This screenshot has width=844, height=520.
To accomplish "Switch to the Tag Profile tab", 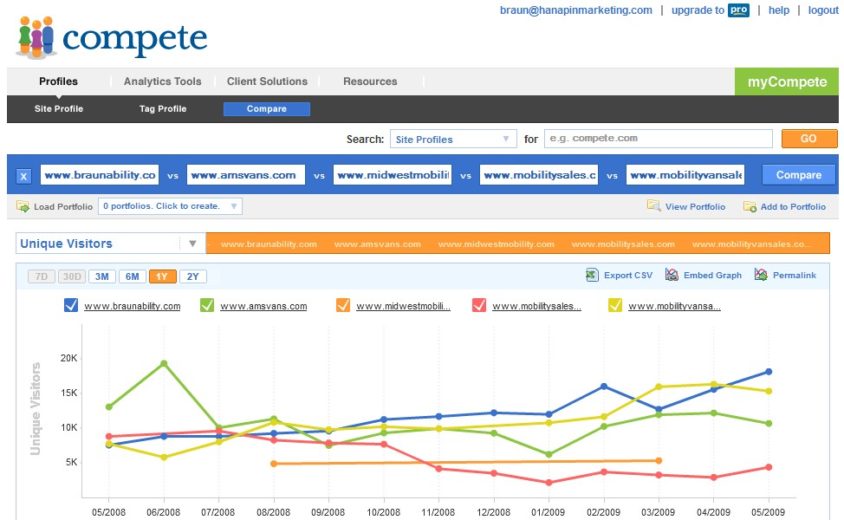I will [x=163, y=109].
